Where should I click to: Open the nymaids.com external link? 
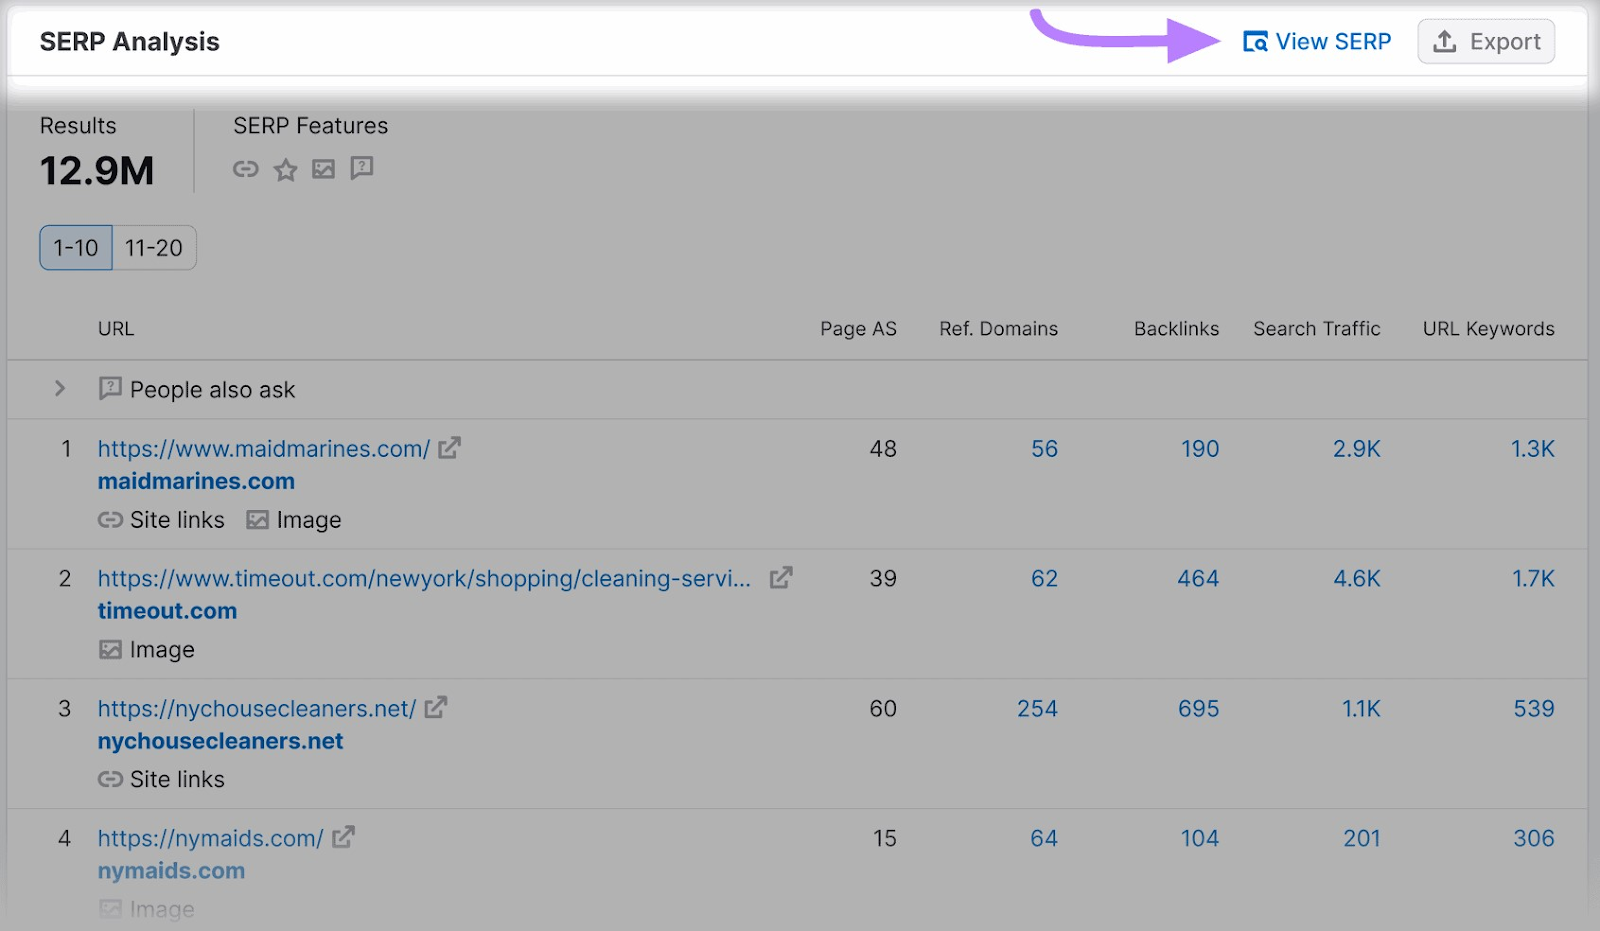pyautogui.click(x=343, y=837)
